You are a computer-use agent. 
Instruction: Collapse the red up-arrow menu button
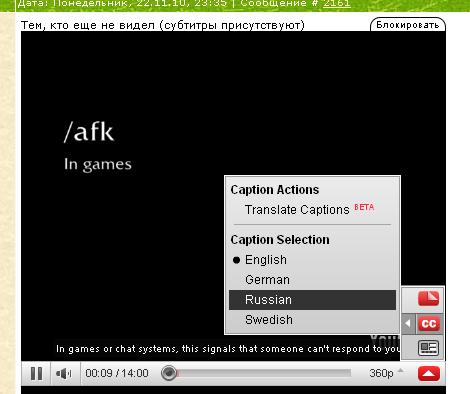coord(429,374)
